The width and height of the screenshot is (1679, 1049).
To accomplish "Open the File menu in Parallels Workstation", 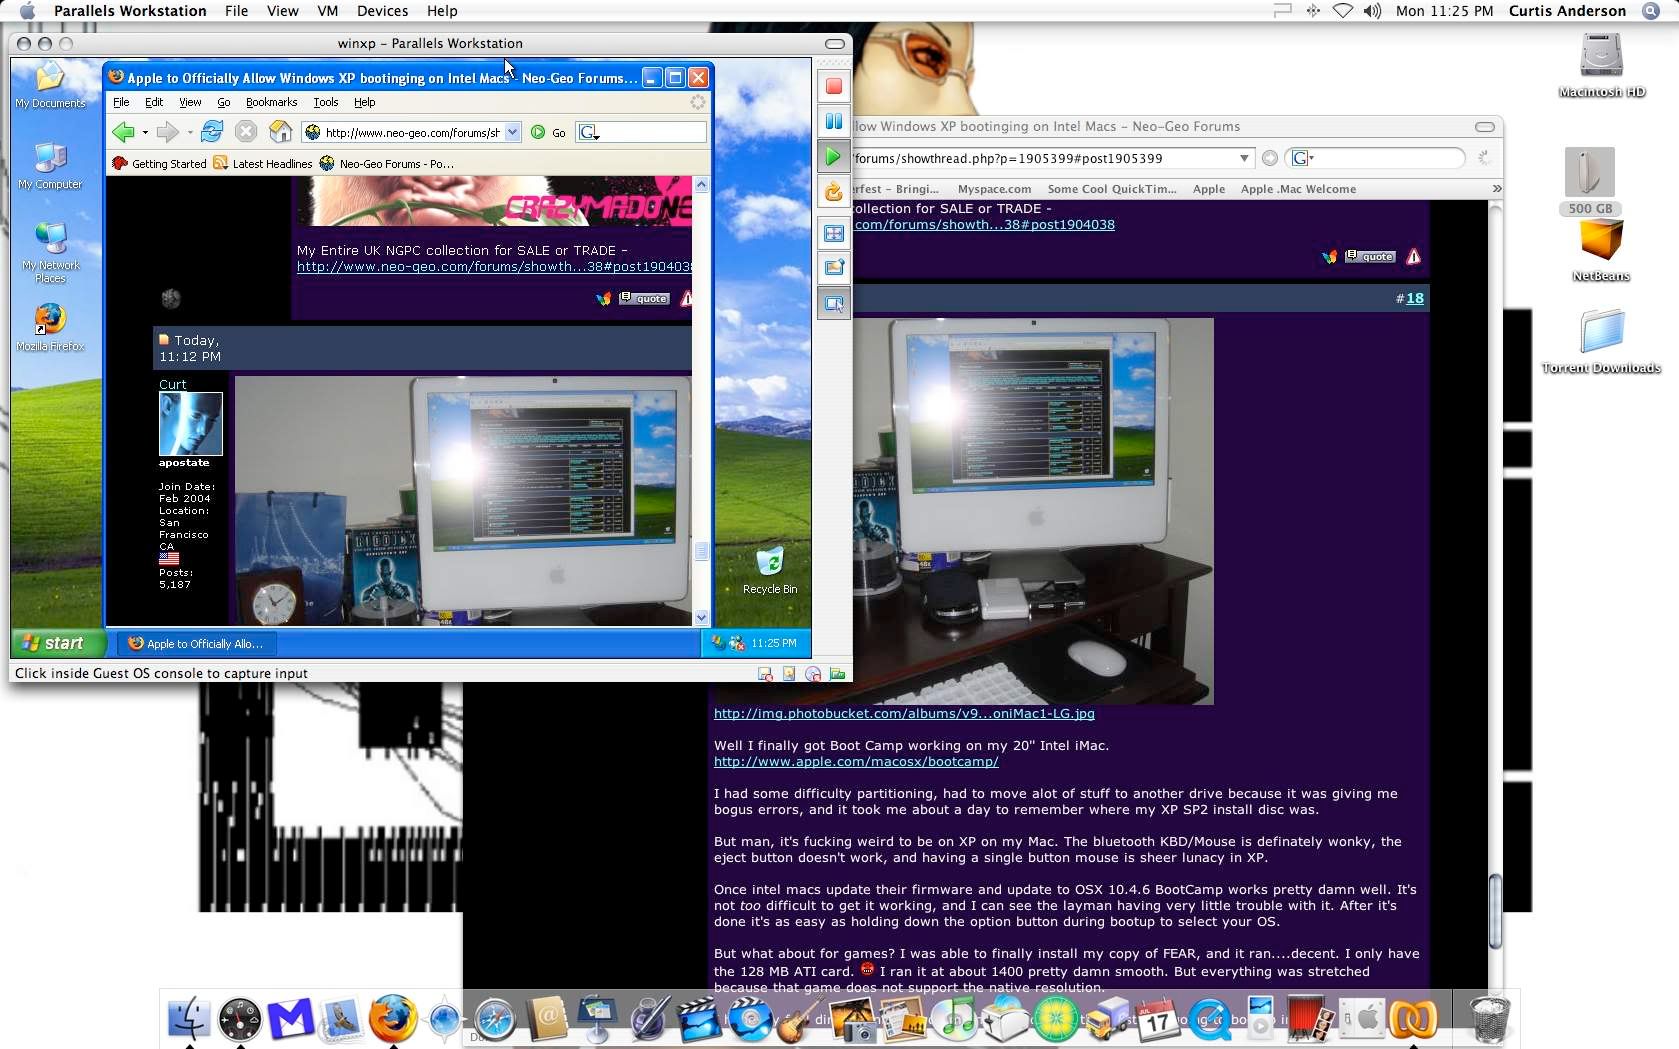I will tap(237, 11).
